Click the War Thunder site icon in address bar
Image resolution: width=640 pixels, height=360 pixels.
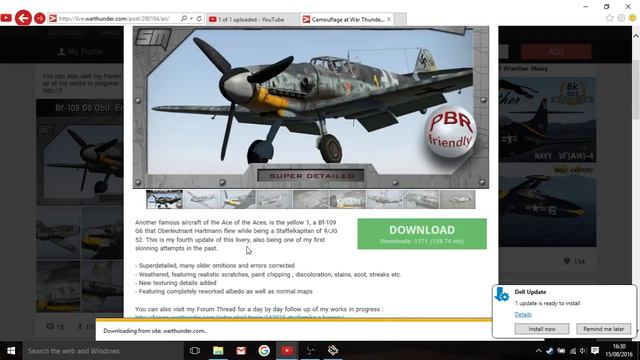(x=53, y=18)
